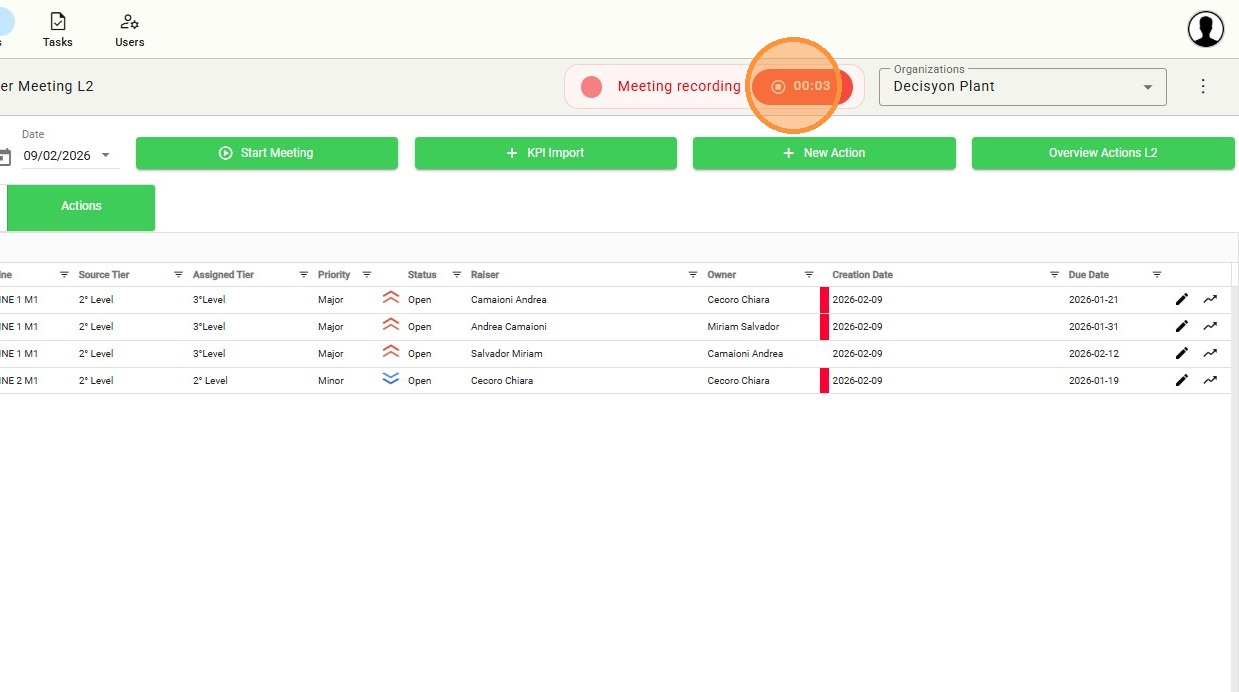Open trend chart for Miriam Salvador's action
The height and width of the screenshot is (692, 1239).
pos(1210,326)
